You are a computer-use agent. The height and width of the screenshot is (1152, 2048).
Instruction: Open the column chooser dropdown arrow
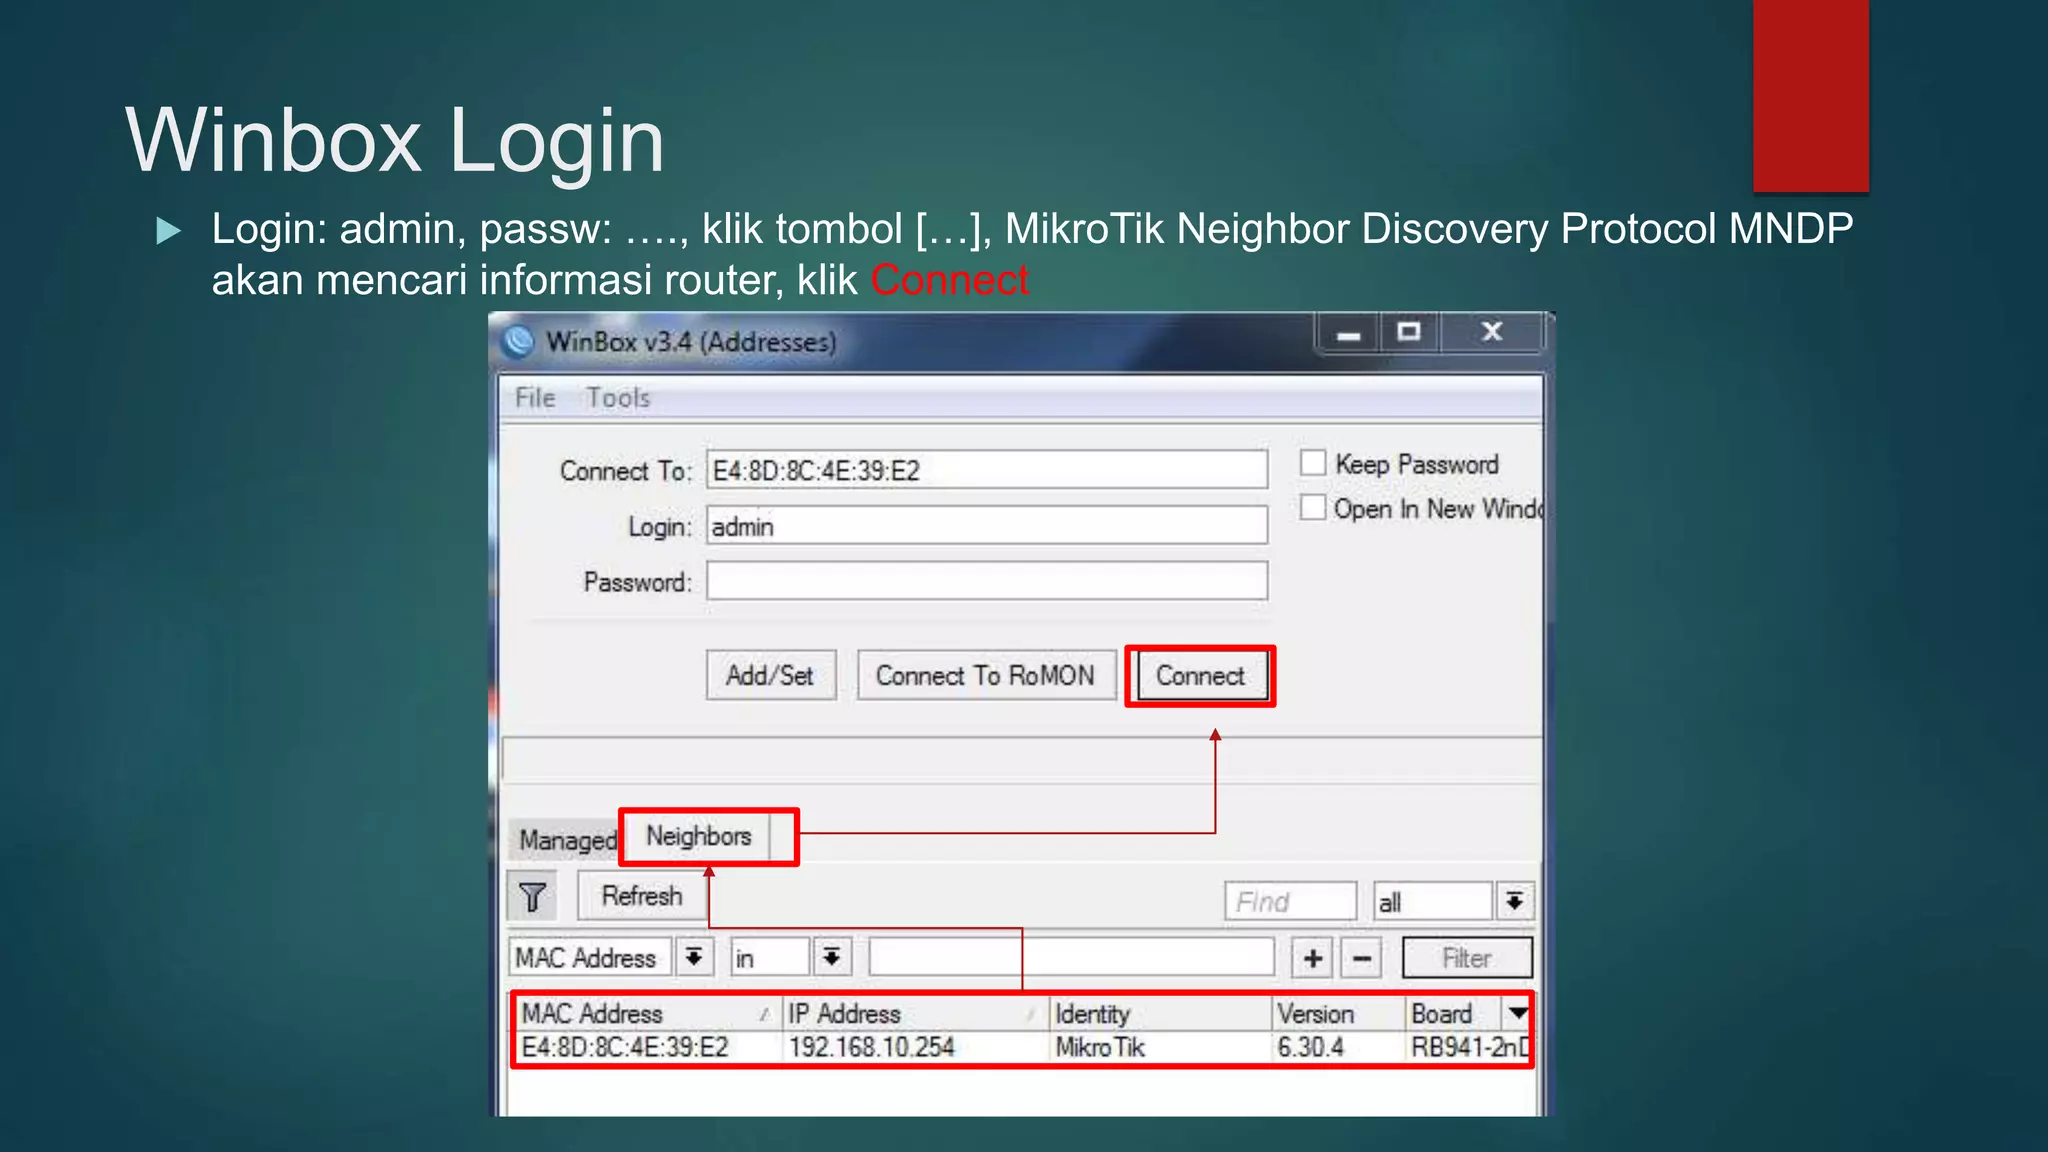point(1518,1013)
